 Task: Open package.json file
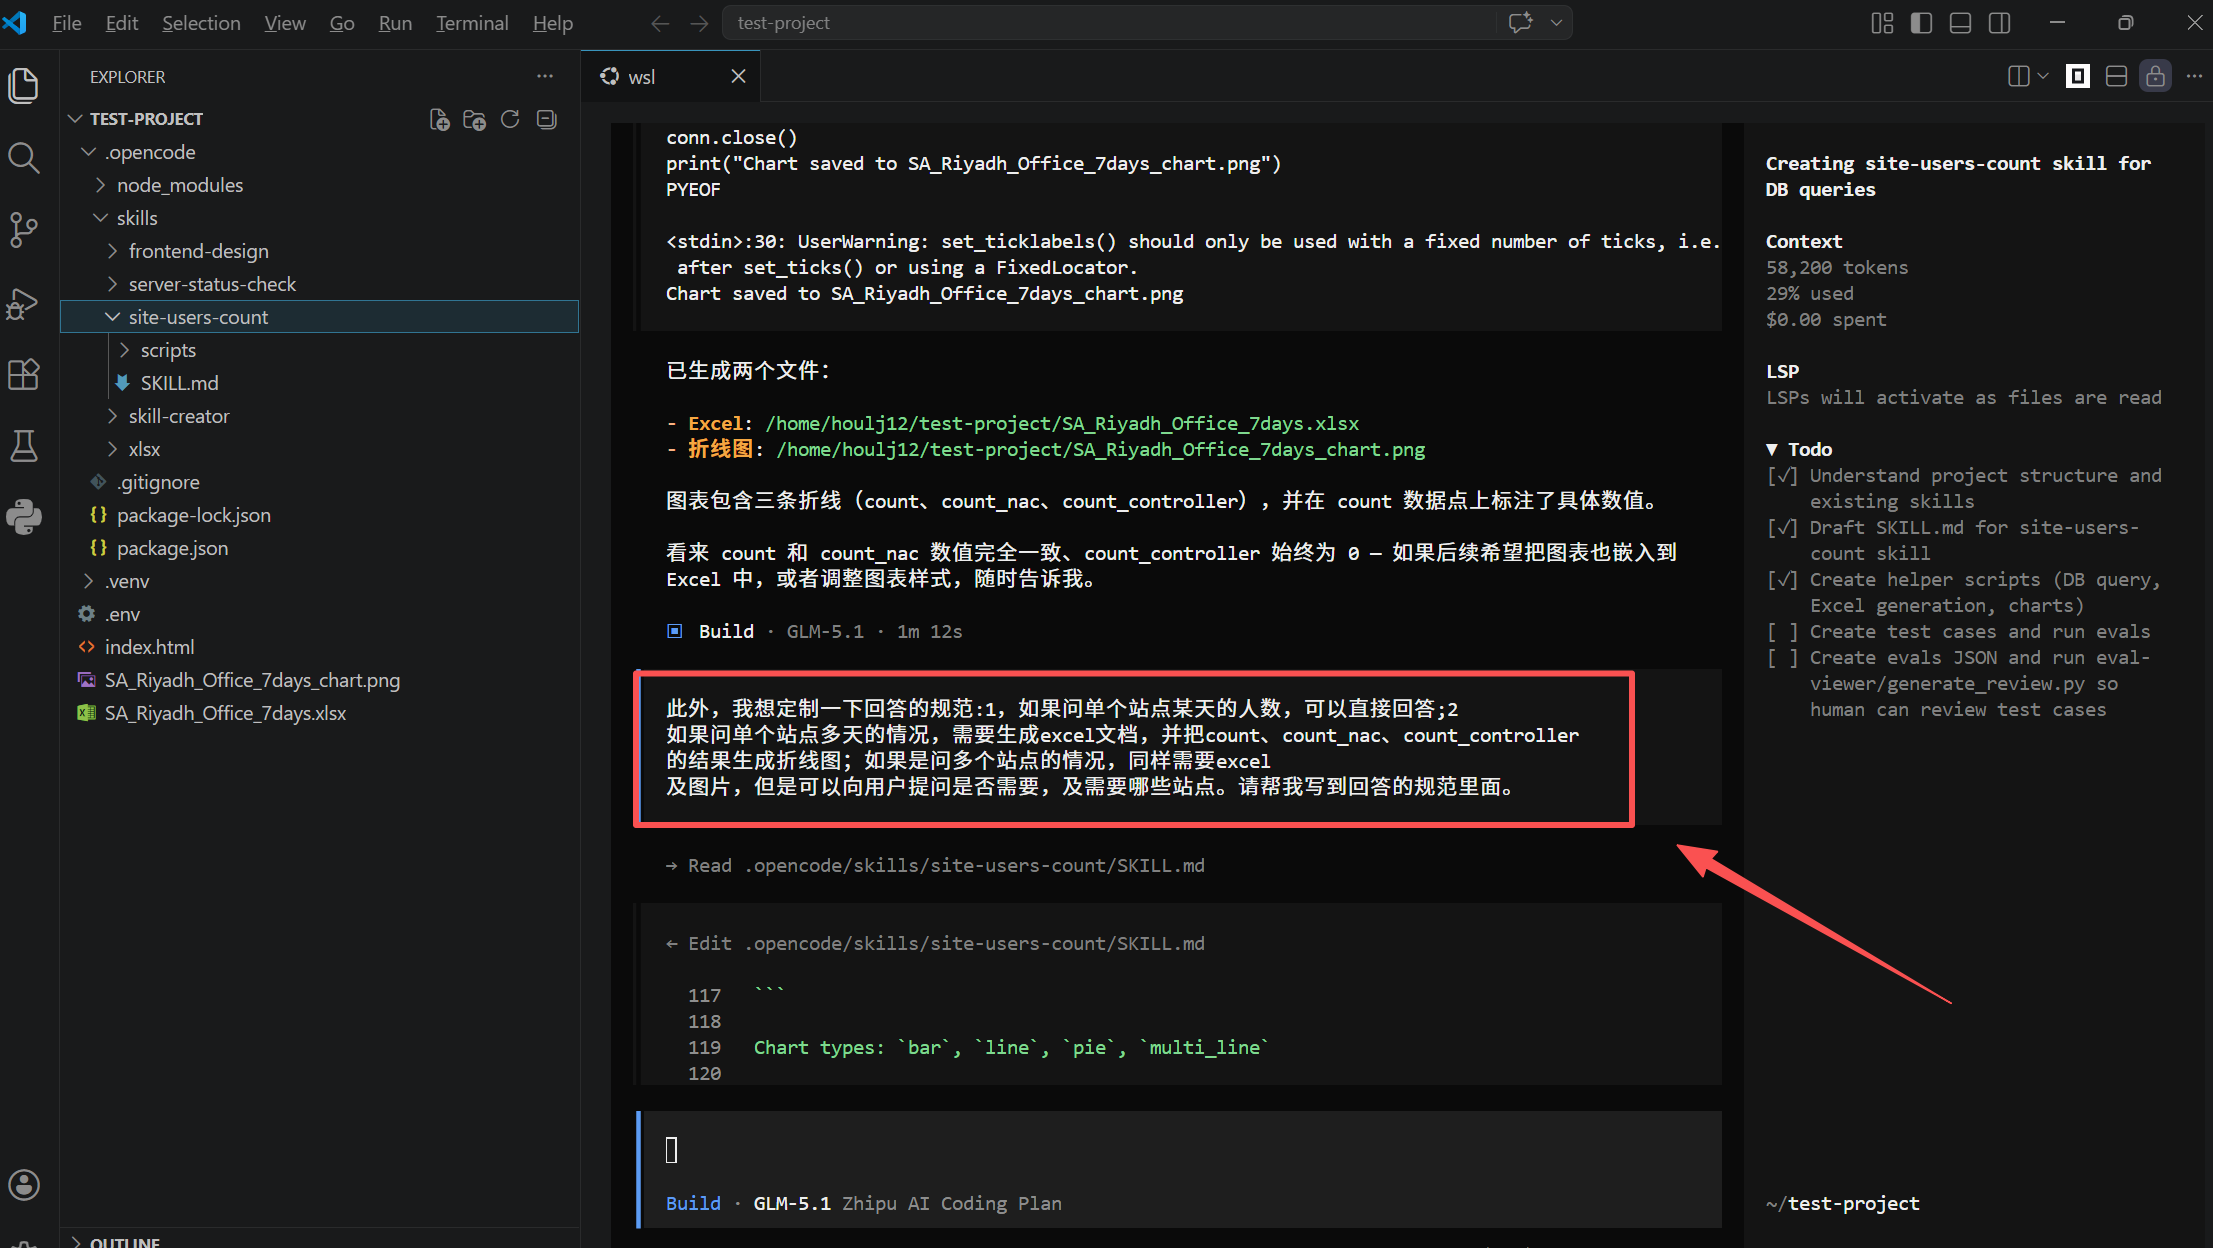[172, 548]
